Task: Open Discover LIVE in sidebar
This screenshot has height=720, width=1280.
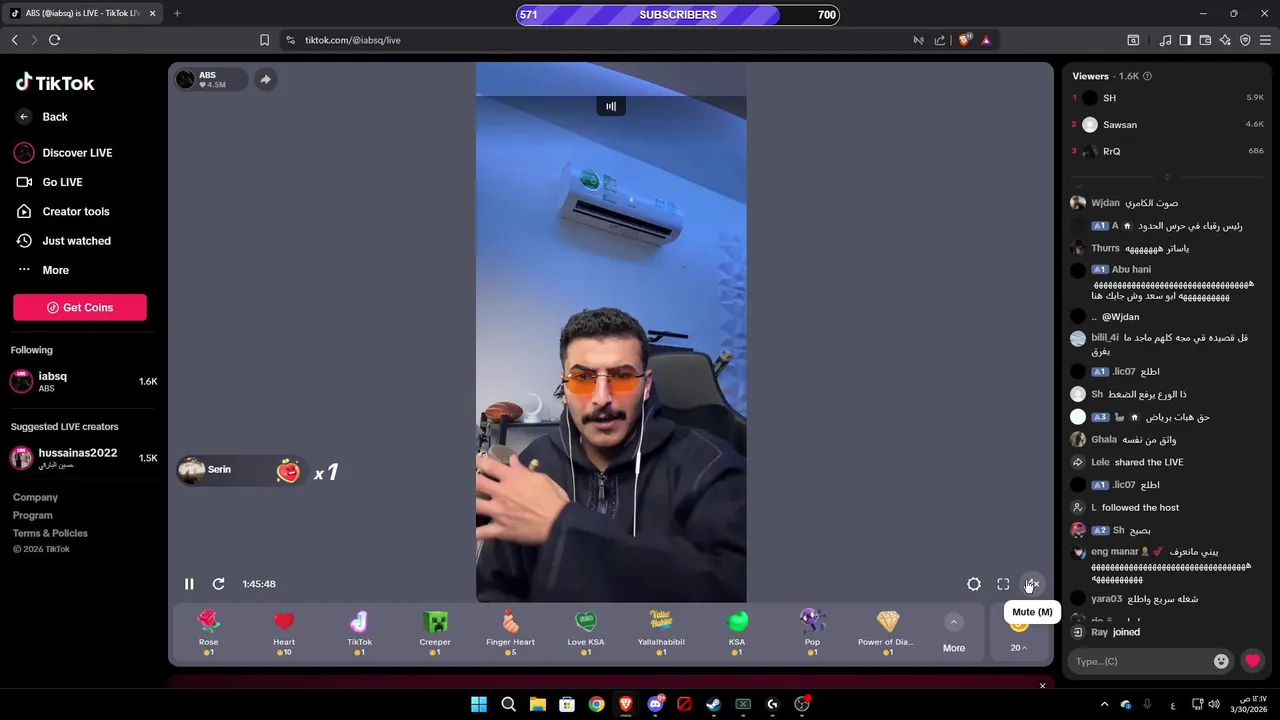Action: pyautogui.click(x=63, y=153)
